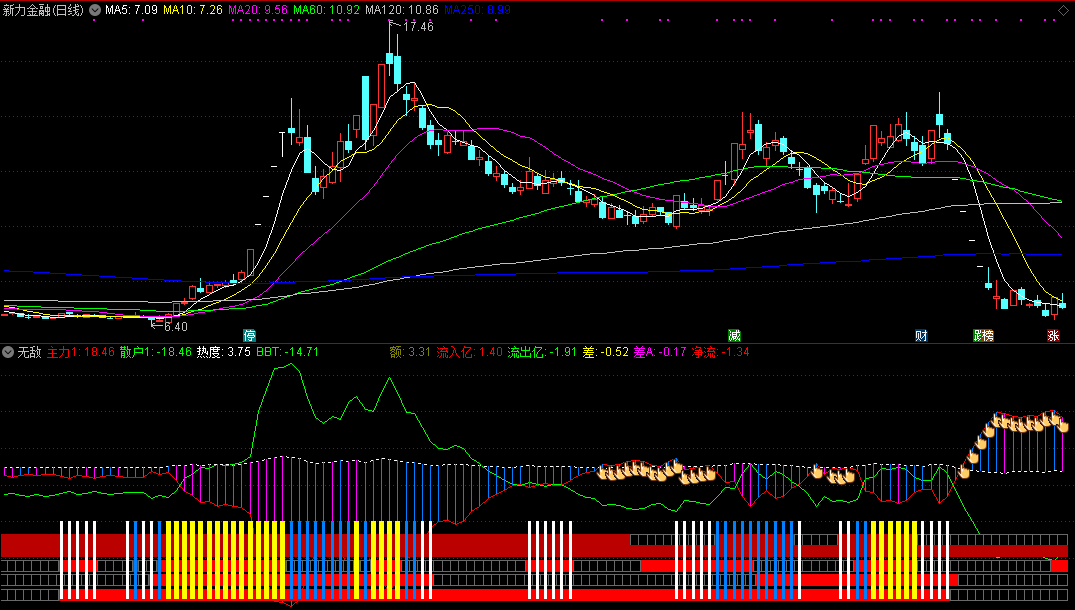Image resolution: width=1075 pixels, height=610 pixels.
Task: Click the MA5: 7.09 label
Action: [x=131, y=10]
